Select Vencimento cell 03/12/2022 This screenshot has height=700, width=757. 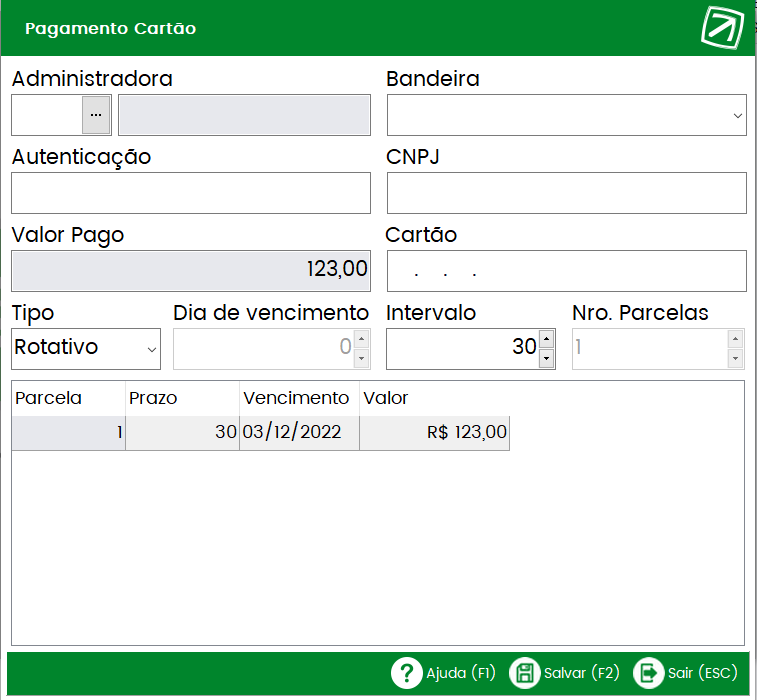tap(299, 433)
